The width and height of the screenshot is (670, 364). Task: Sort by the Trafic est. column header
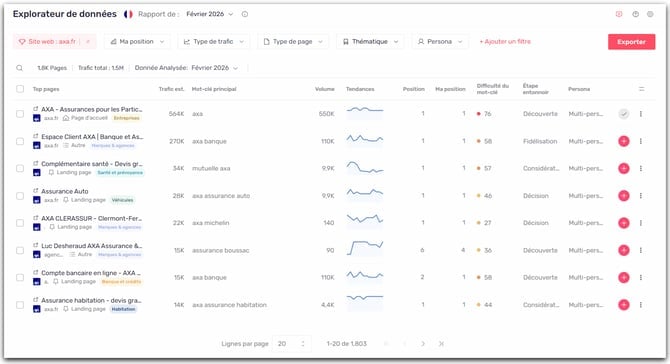[171, 89]
